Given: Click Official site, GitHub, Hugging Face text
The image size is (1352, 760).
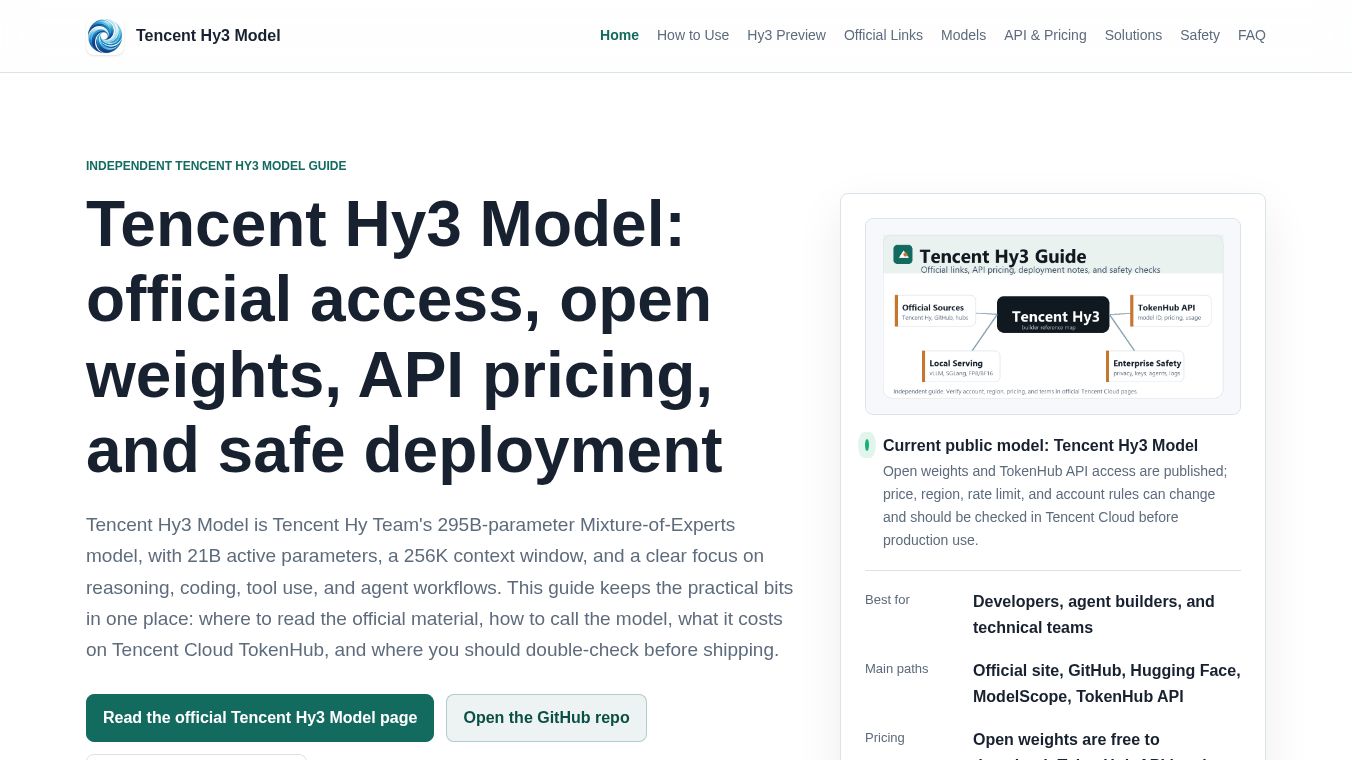Looking at the screenshot, I should 1107,683.
